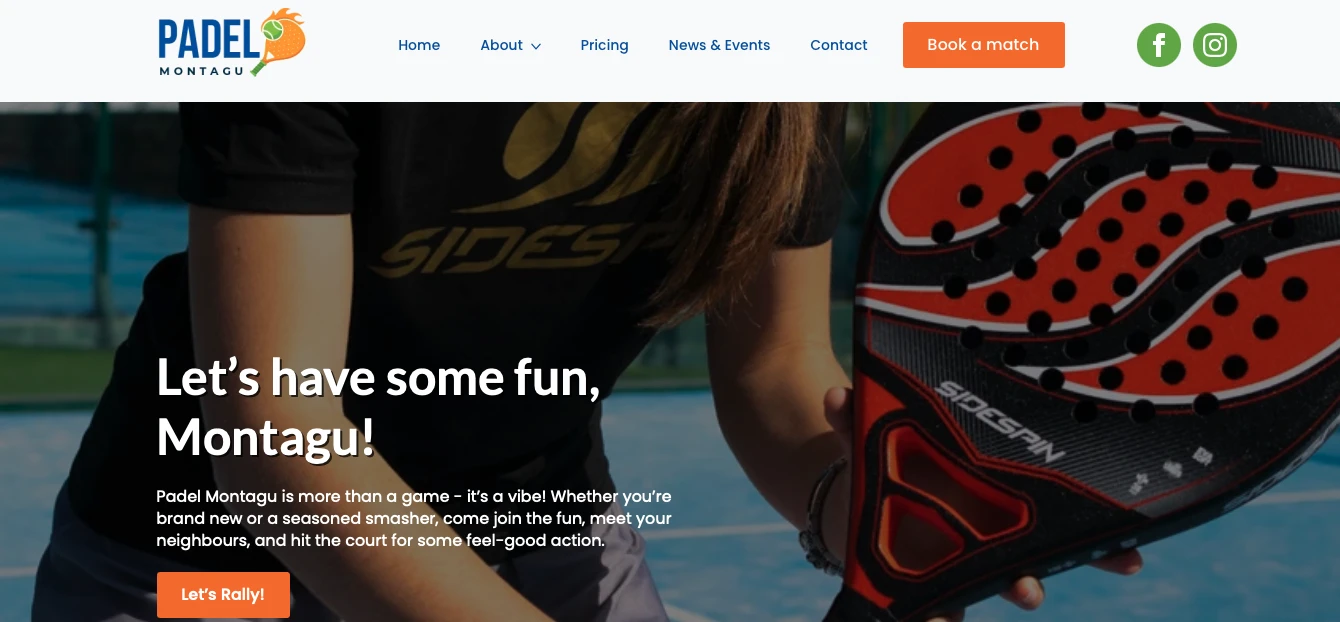Click the Book a match button
Screen dimensions: 1340x622
(x=983, y=45)
